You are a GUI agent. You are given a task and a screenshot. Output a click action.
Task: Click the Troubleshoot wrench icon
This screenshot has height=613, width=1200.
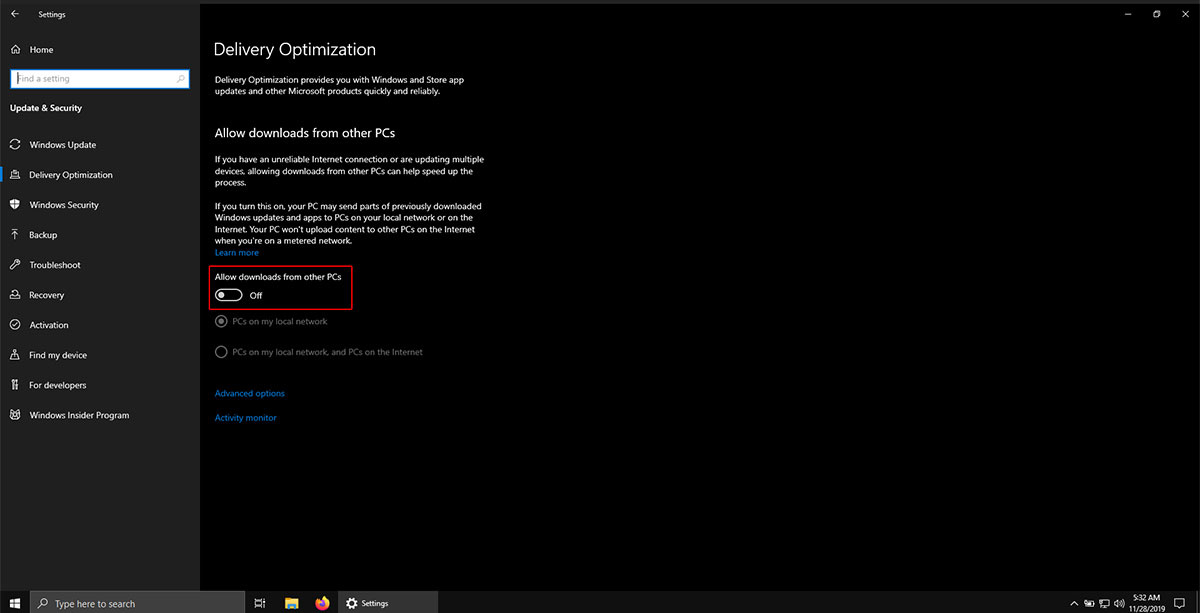point(15,265)
